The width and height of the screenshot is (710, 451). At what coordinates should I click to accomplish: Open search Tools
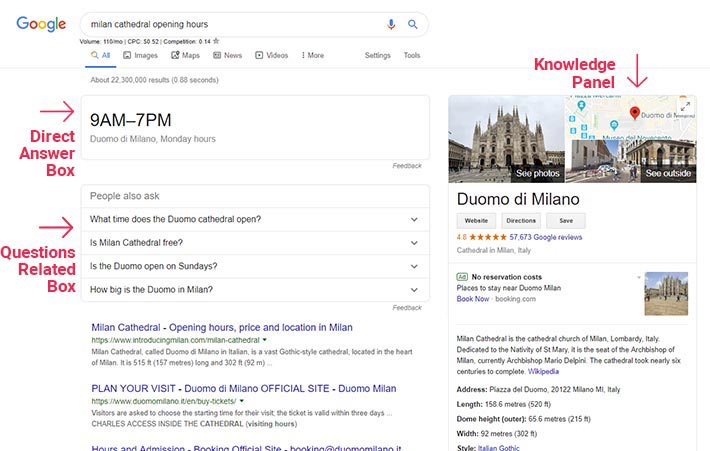(412, 55)
